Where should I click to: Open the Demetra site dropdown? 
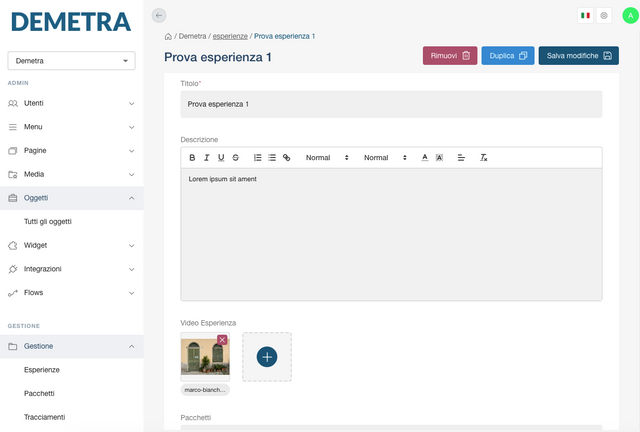click(71, 61)
